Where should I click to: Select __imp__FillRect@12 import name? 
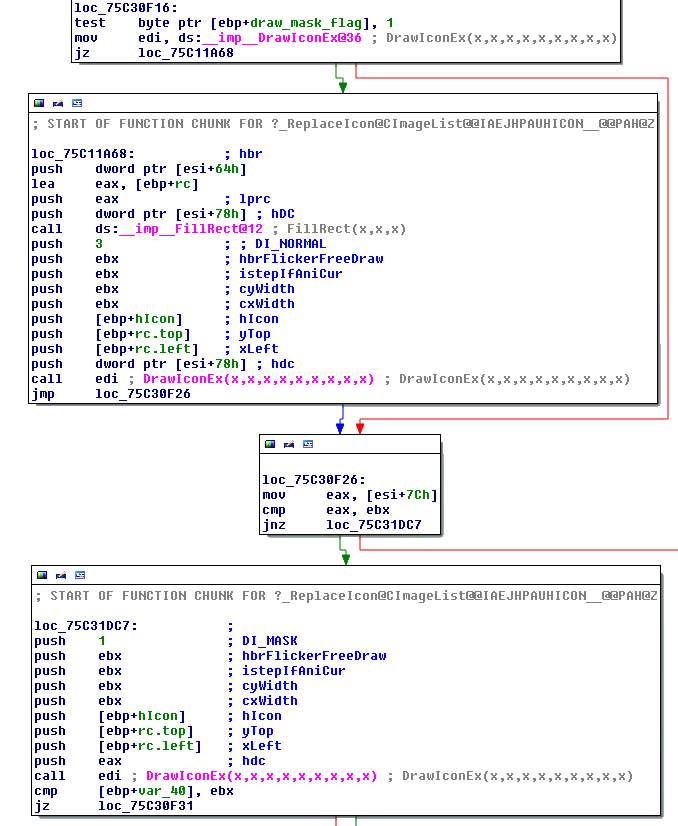coord(191,229)
